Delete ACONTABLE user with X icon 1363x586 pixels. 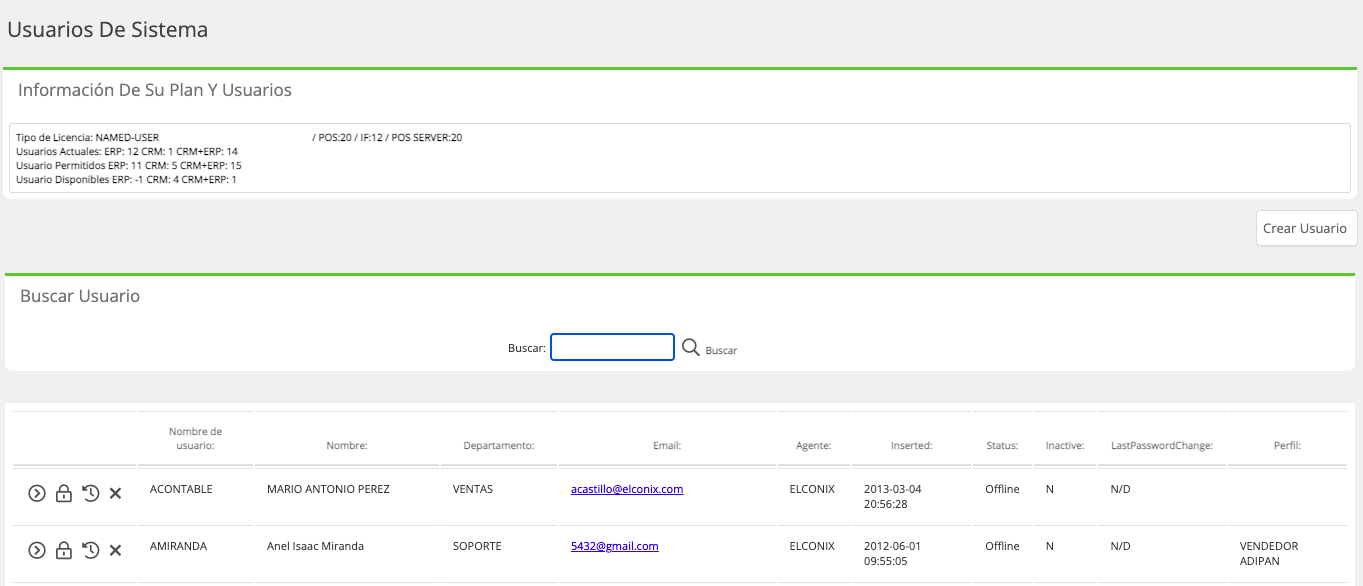115,493
